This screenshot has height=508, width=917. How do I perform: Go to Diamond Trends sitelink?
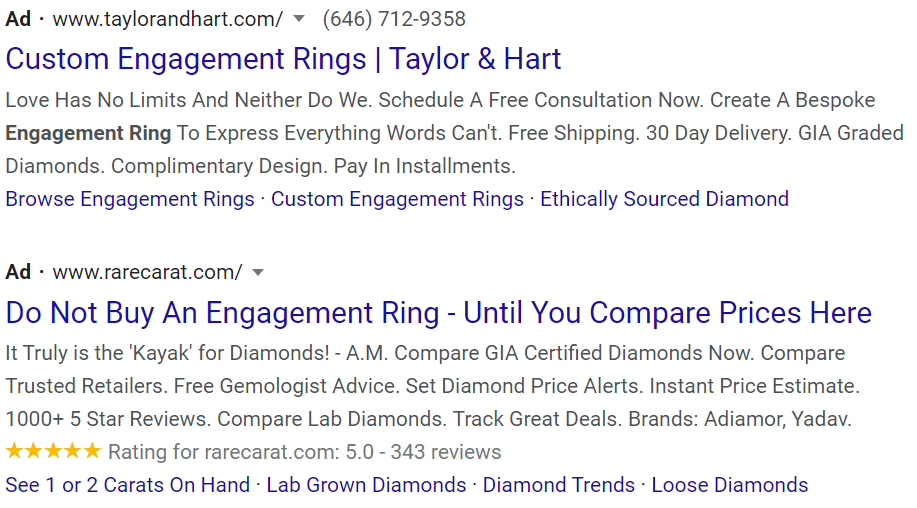click(x=558, y=485)
